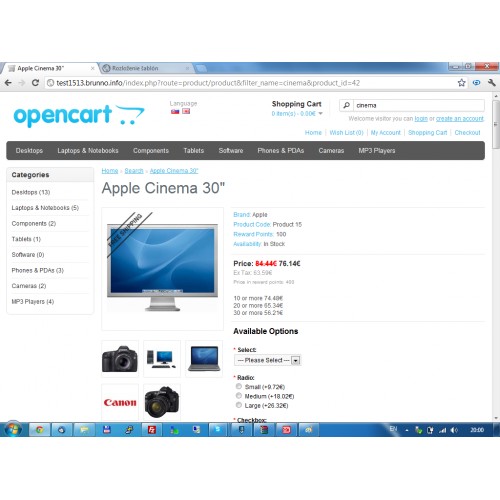Open the first camera thumbnail image
This screenshot has height=500, width=500.
tap(120, 359)
